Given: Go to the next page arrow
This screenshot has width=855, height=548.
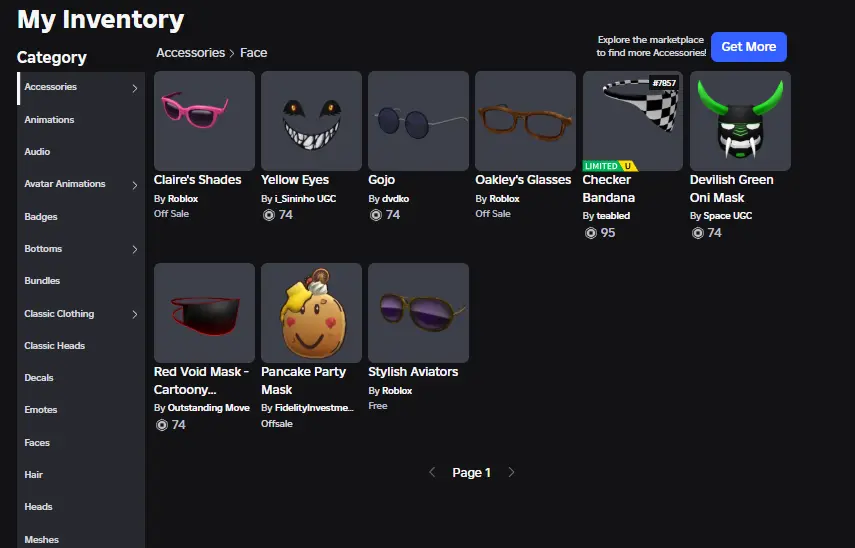Looking at the screenshot, I should click(511, 472).
